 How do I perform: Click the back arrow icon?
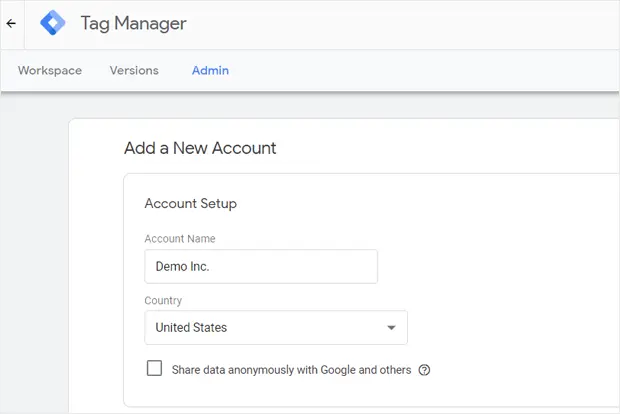(x=11, y=24)
